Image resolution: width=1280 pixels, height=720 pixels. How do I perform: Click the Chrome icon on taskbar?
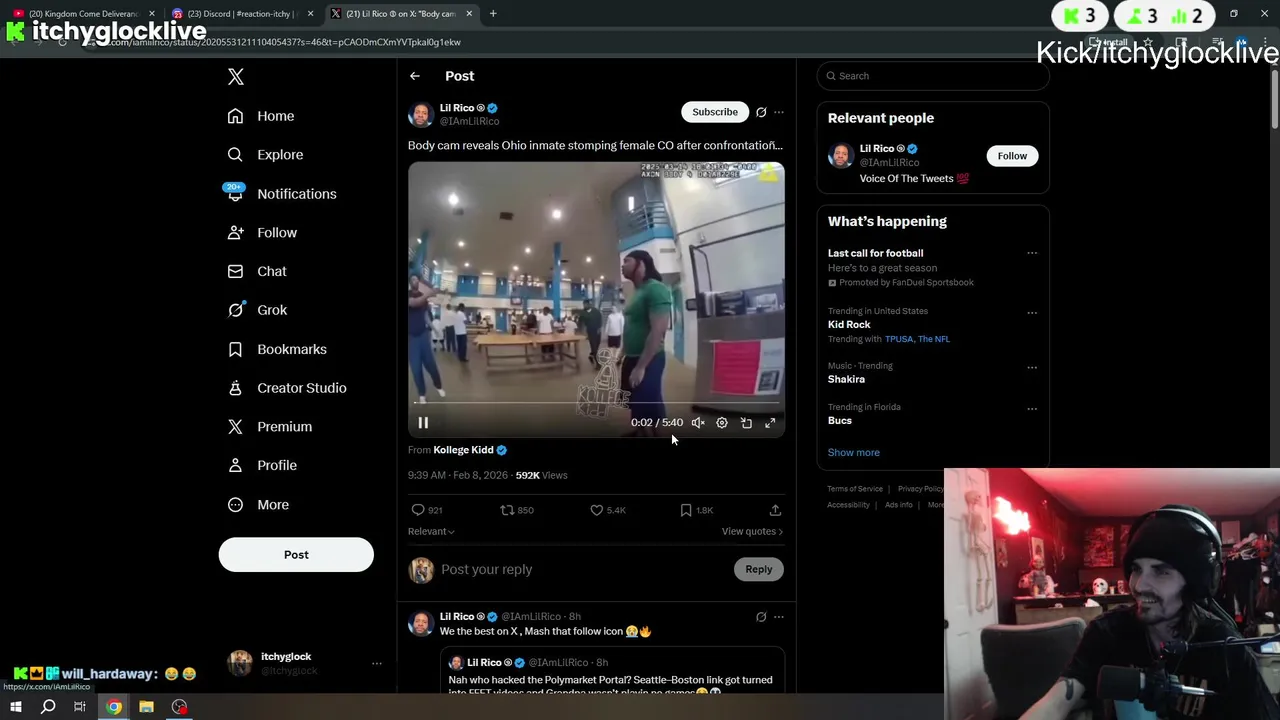click(x=114, y=707)
